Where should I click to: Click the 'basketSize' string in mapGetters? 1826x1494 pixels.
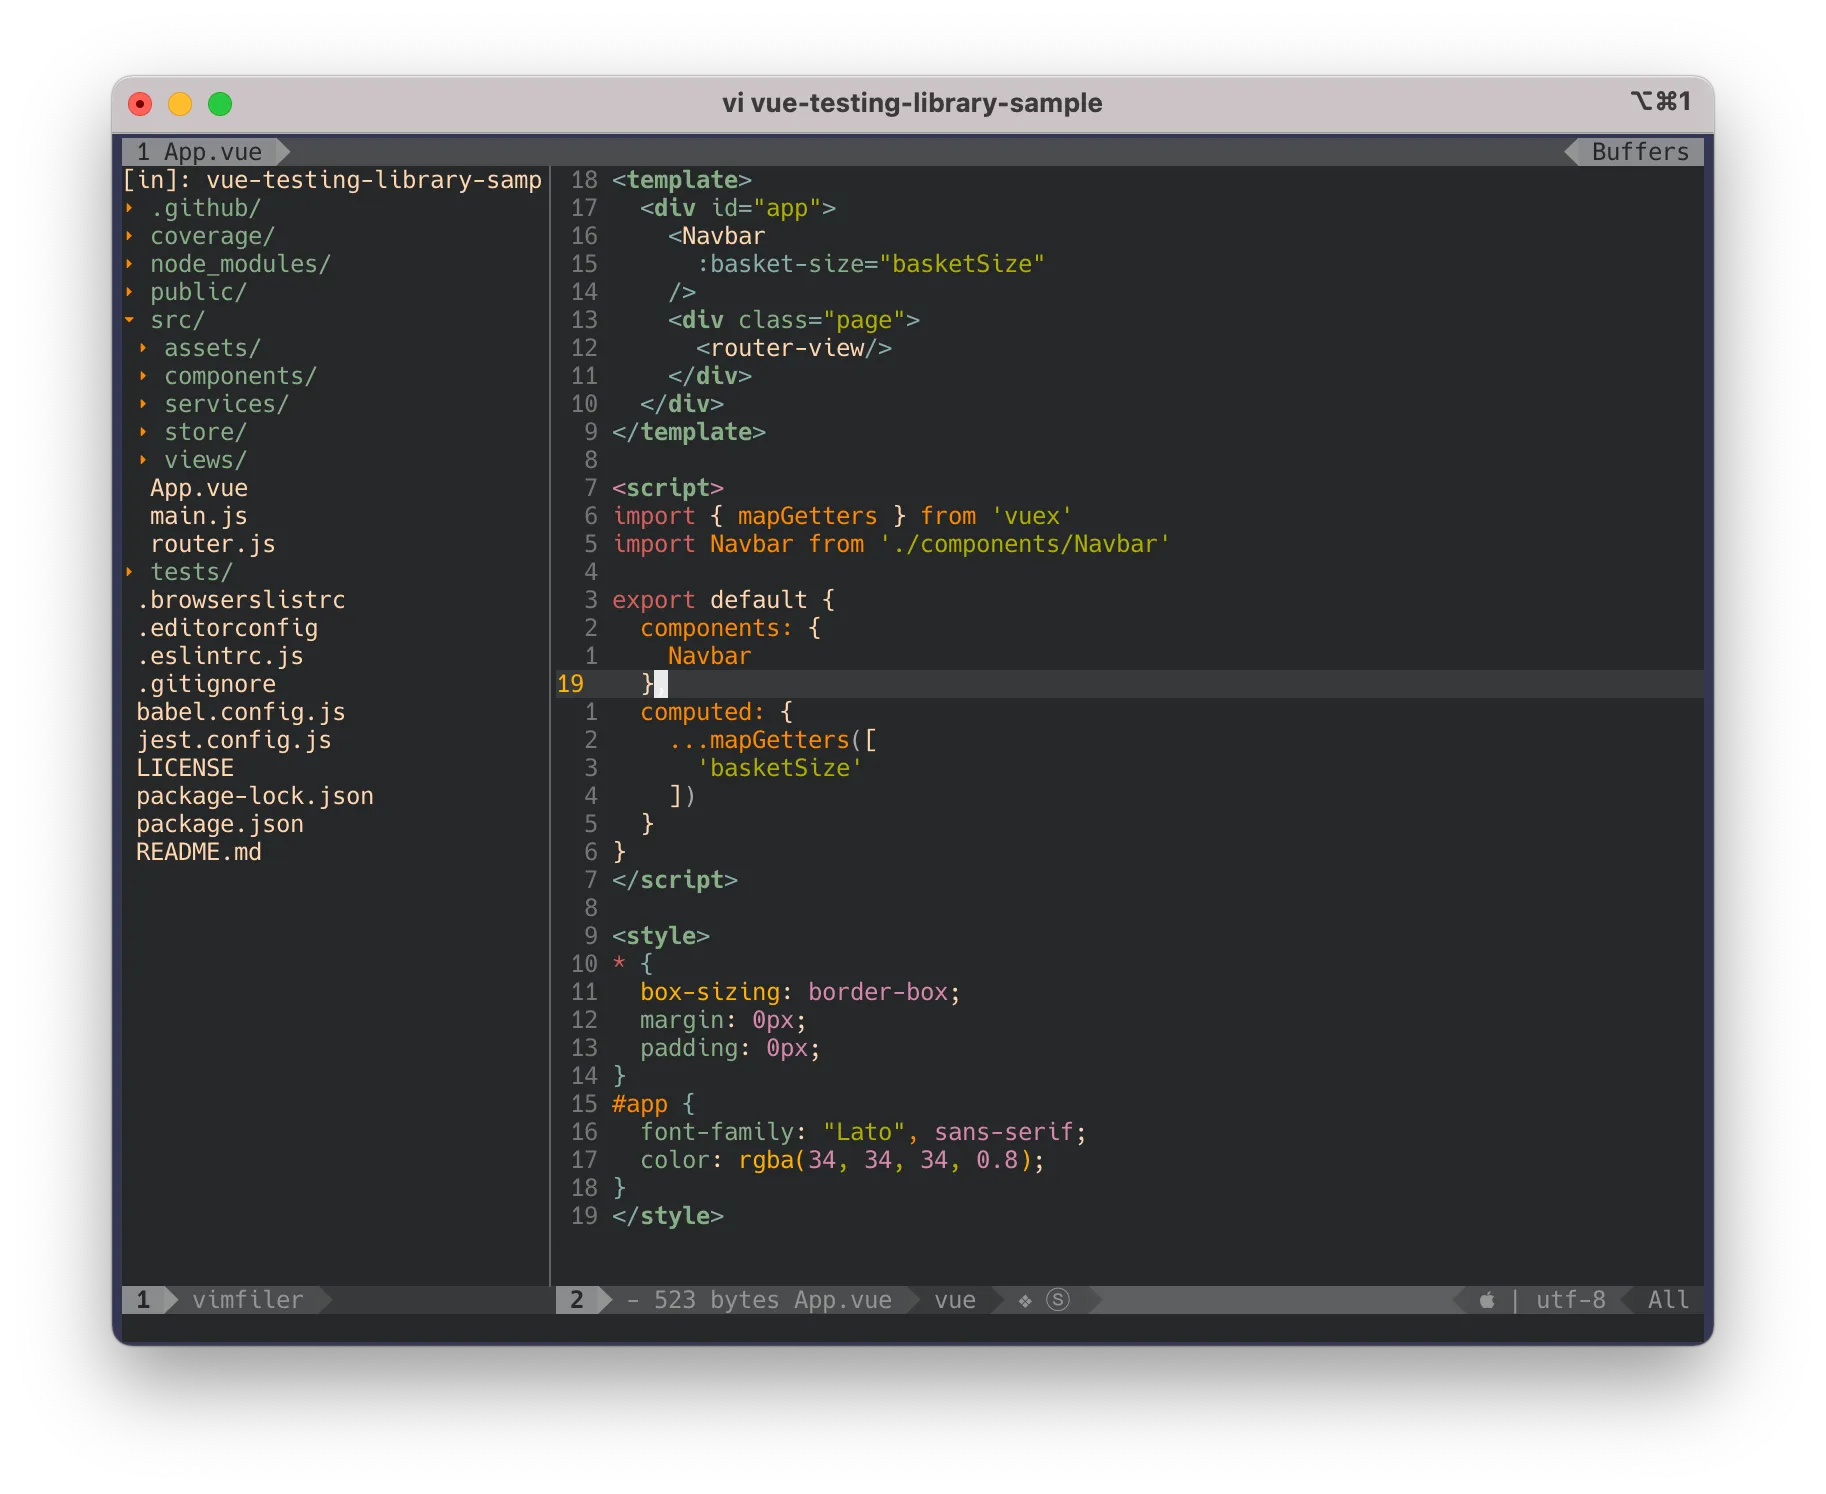point(780,768)
